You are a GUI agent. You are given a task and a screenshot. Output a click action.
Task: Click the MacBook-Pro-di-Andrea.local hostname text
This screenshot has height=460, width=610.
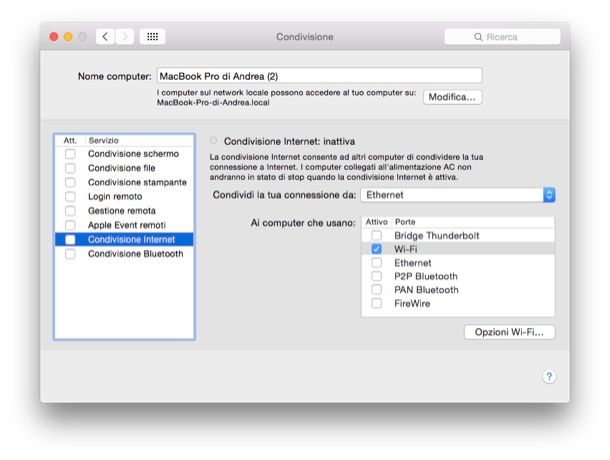213,103
